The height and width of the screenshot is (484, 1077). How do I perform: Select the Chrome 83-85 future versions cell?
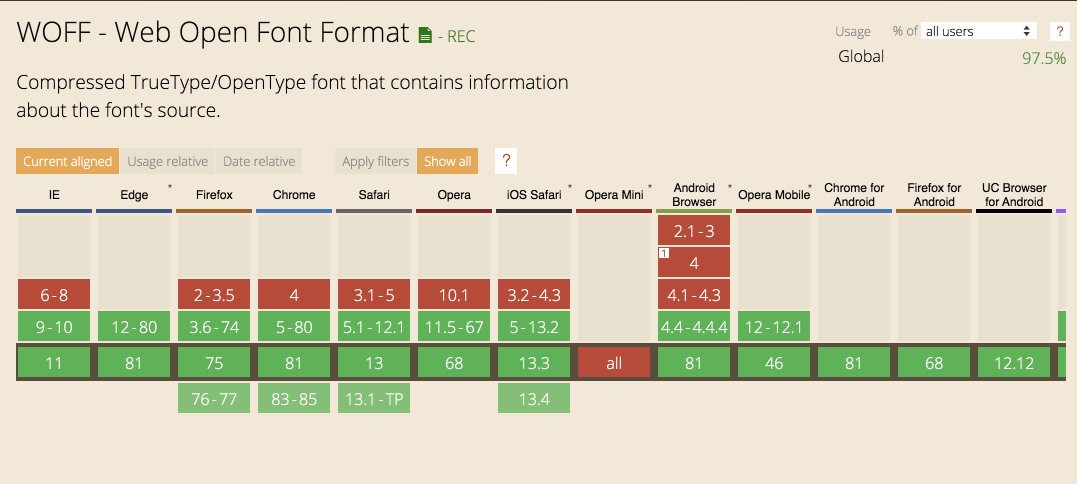click(294, 399)
